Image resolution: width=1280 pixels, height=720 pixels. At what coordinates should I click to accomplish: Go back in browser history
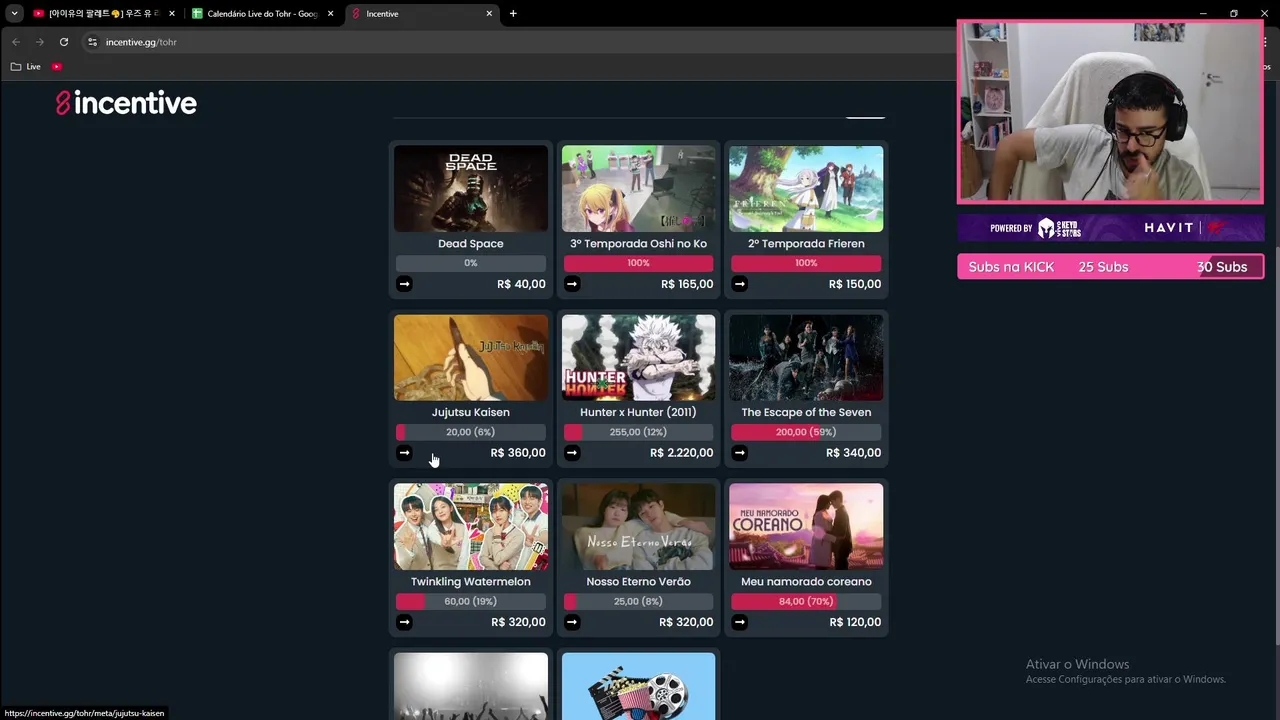(16, 42)
